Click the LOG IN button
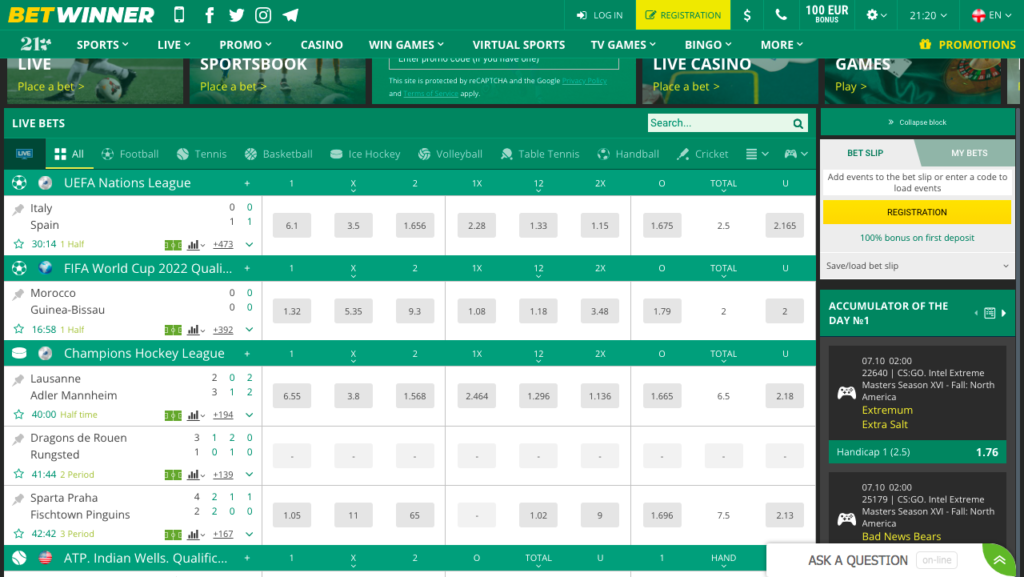Image resolution: width=1024 pixels, height=577 pixels. click(x=600, y=15)
